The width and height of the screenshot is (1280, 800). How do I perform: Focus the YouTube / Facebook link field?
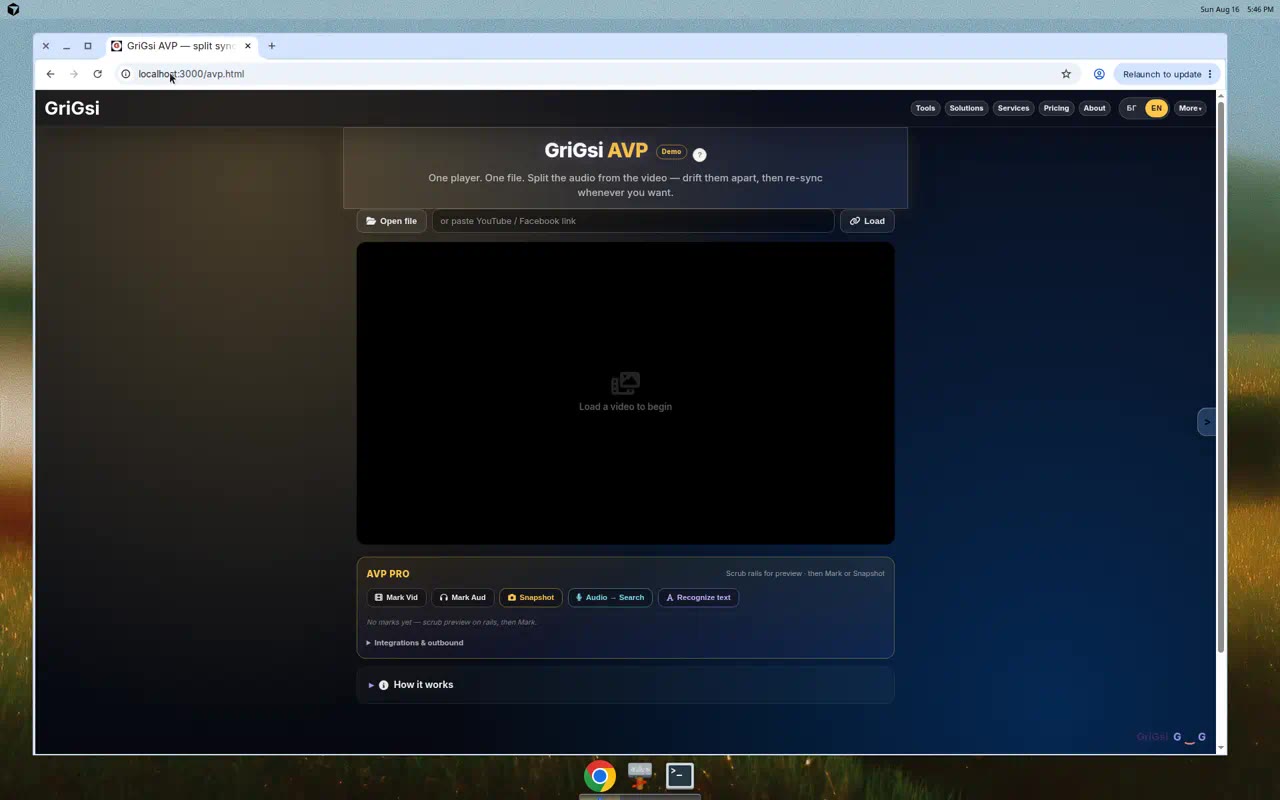pos(633,221)
